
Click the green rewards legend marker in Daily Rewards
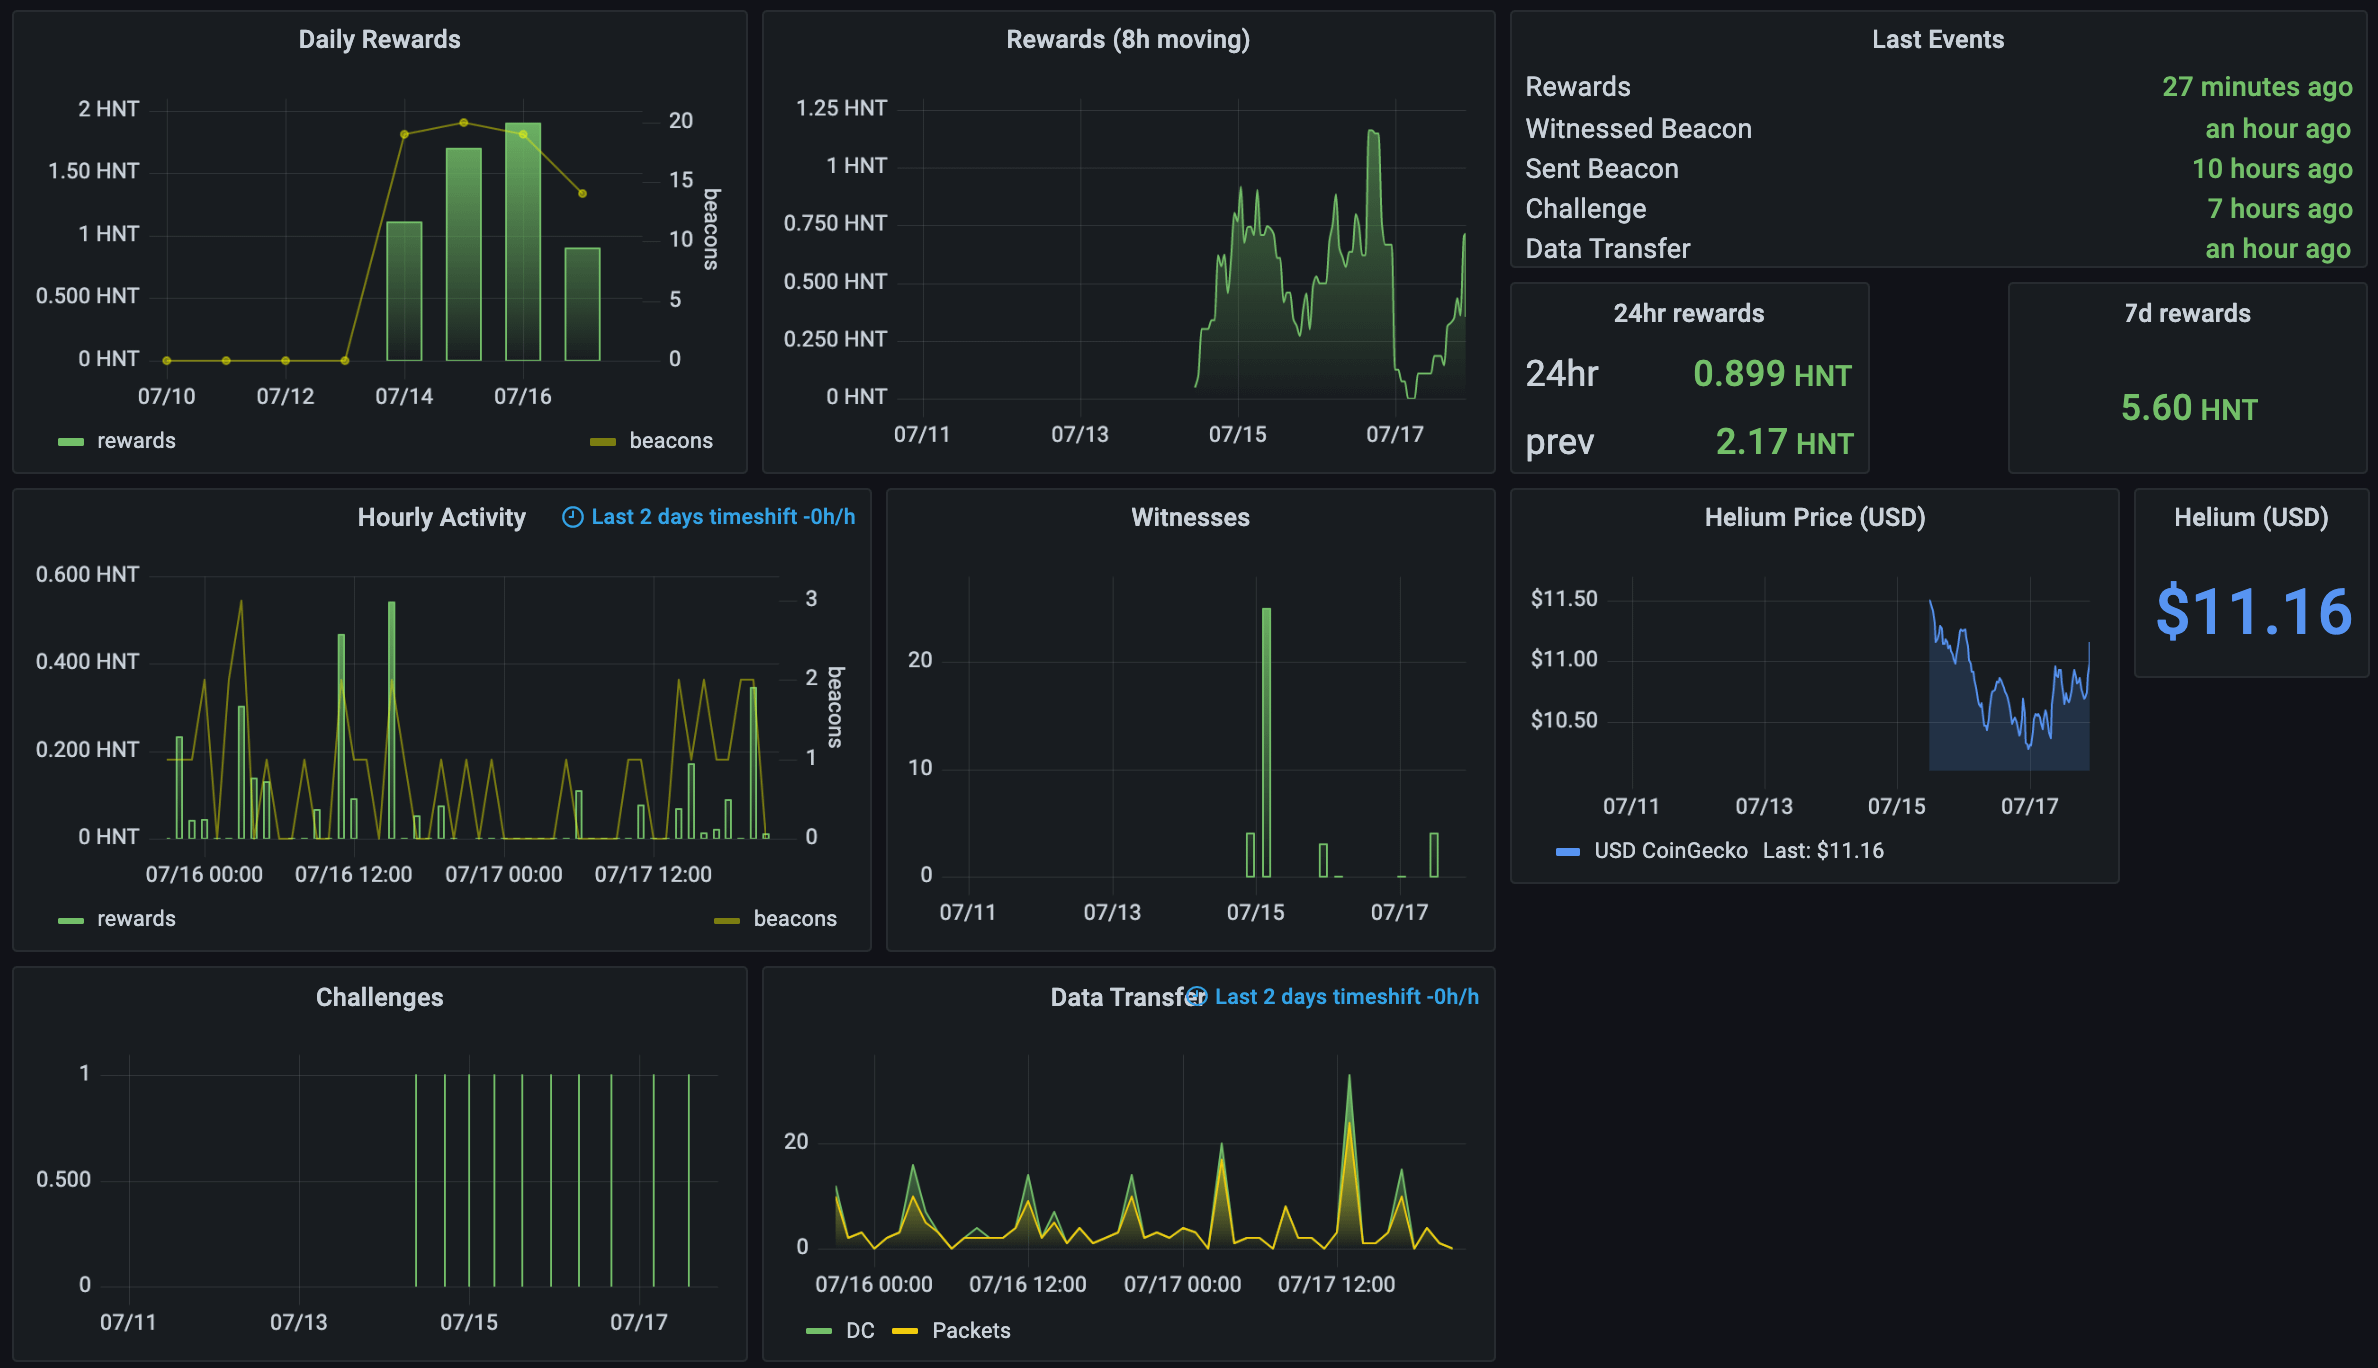click(x=72, y=440)
